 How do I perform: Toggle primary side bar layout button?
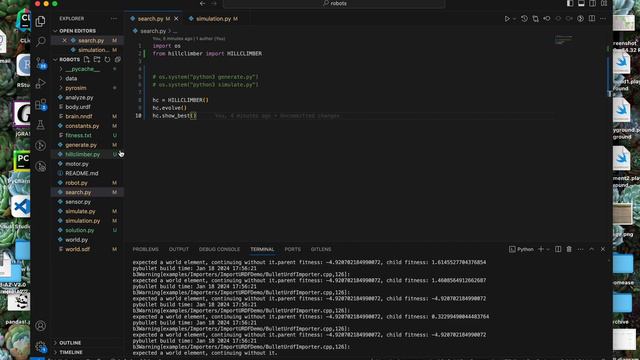(x=570, y=3)
